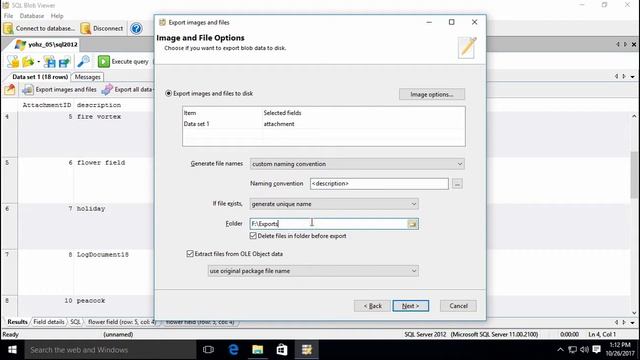Click the holiday description cell
Viewport: 640px width, 360px height.
tap(91, 209)
